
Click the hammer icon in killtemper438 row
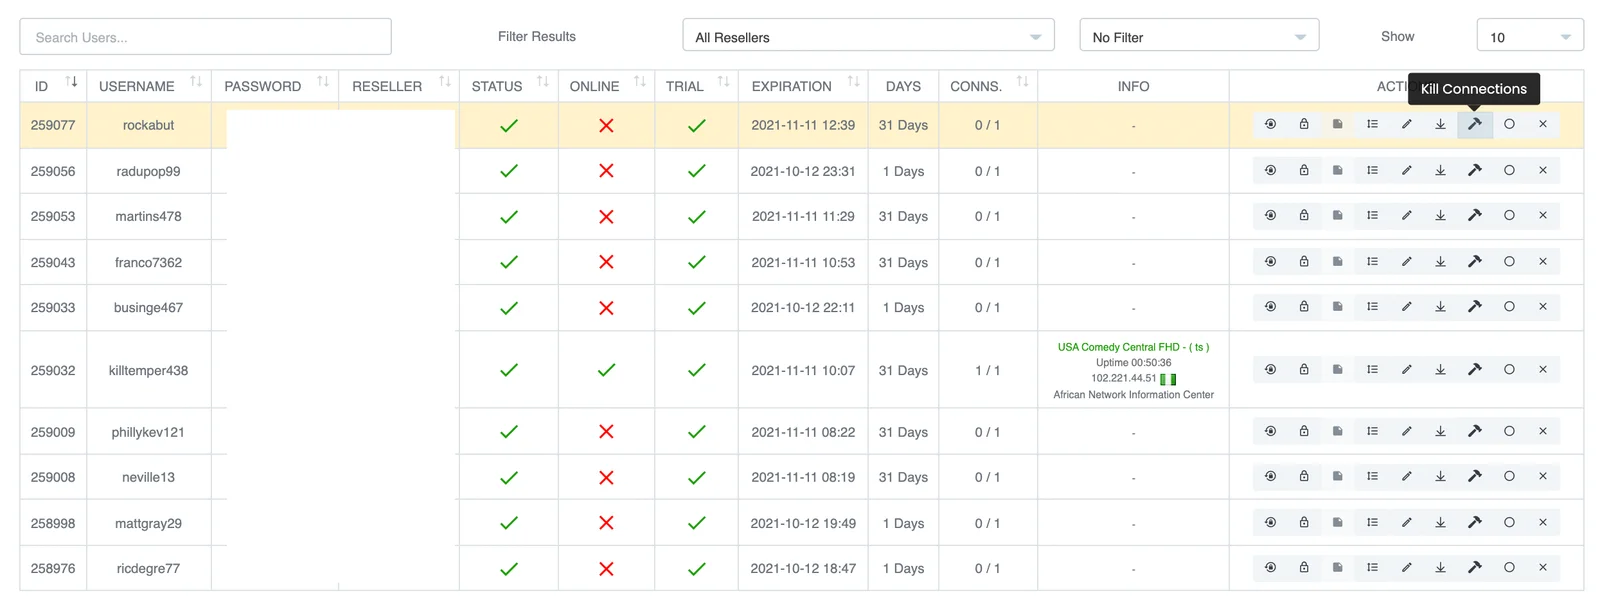tap(1474, 370)
